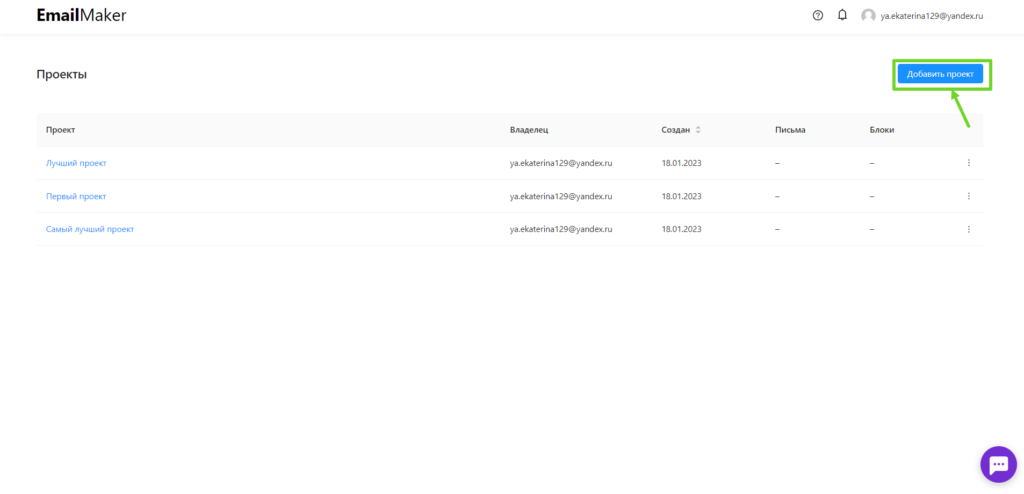Click owner email in Лучший проект row
This screenshot has height=494, width=1024.
pyautogui.click(x=561, y=163)
